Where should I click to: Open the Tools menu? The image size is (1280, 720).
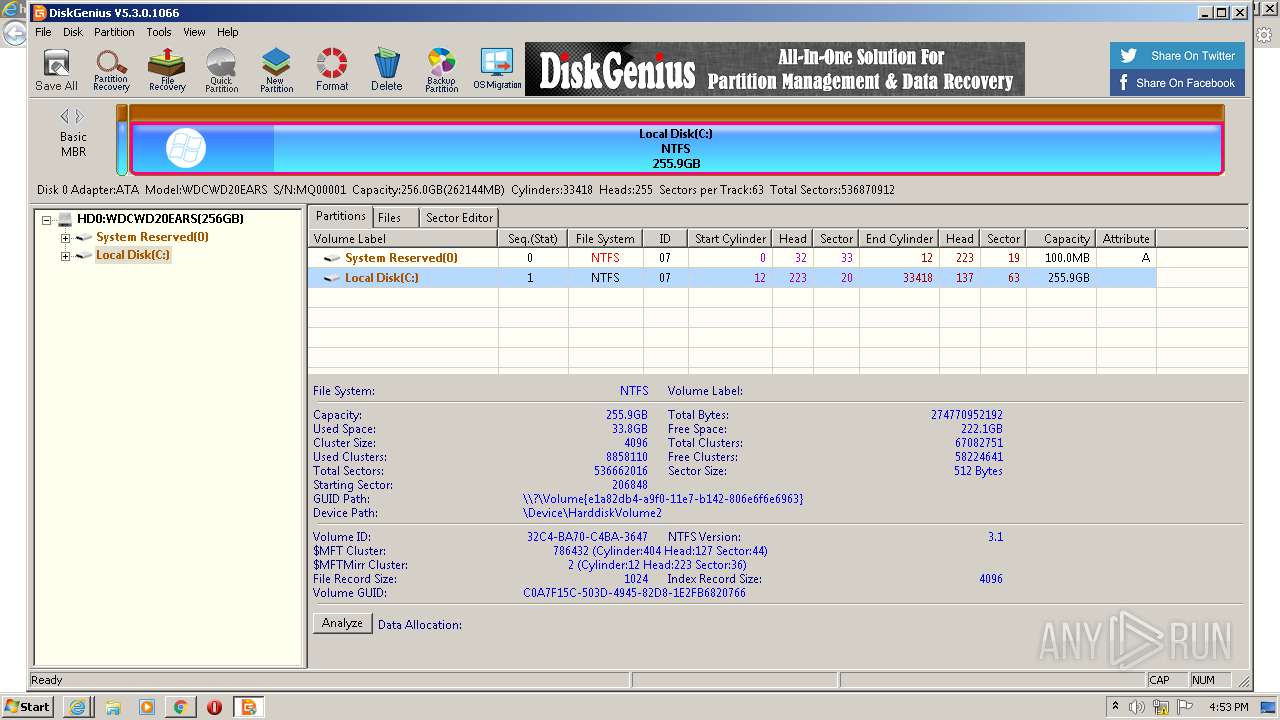coord(159,32)
